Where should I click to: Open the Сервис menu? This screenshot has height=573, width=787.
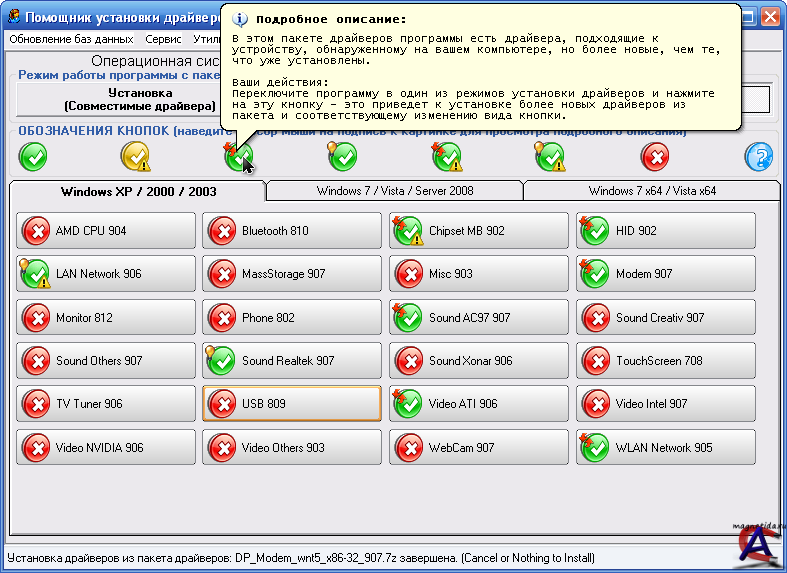coord(163,40)
